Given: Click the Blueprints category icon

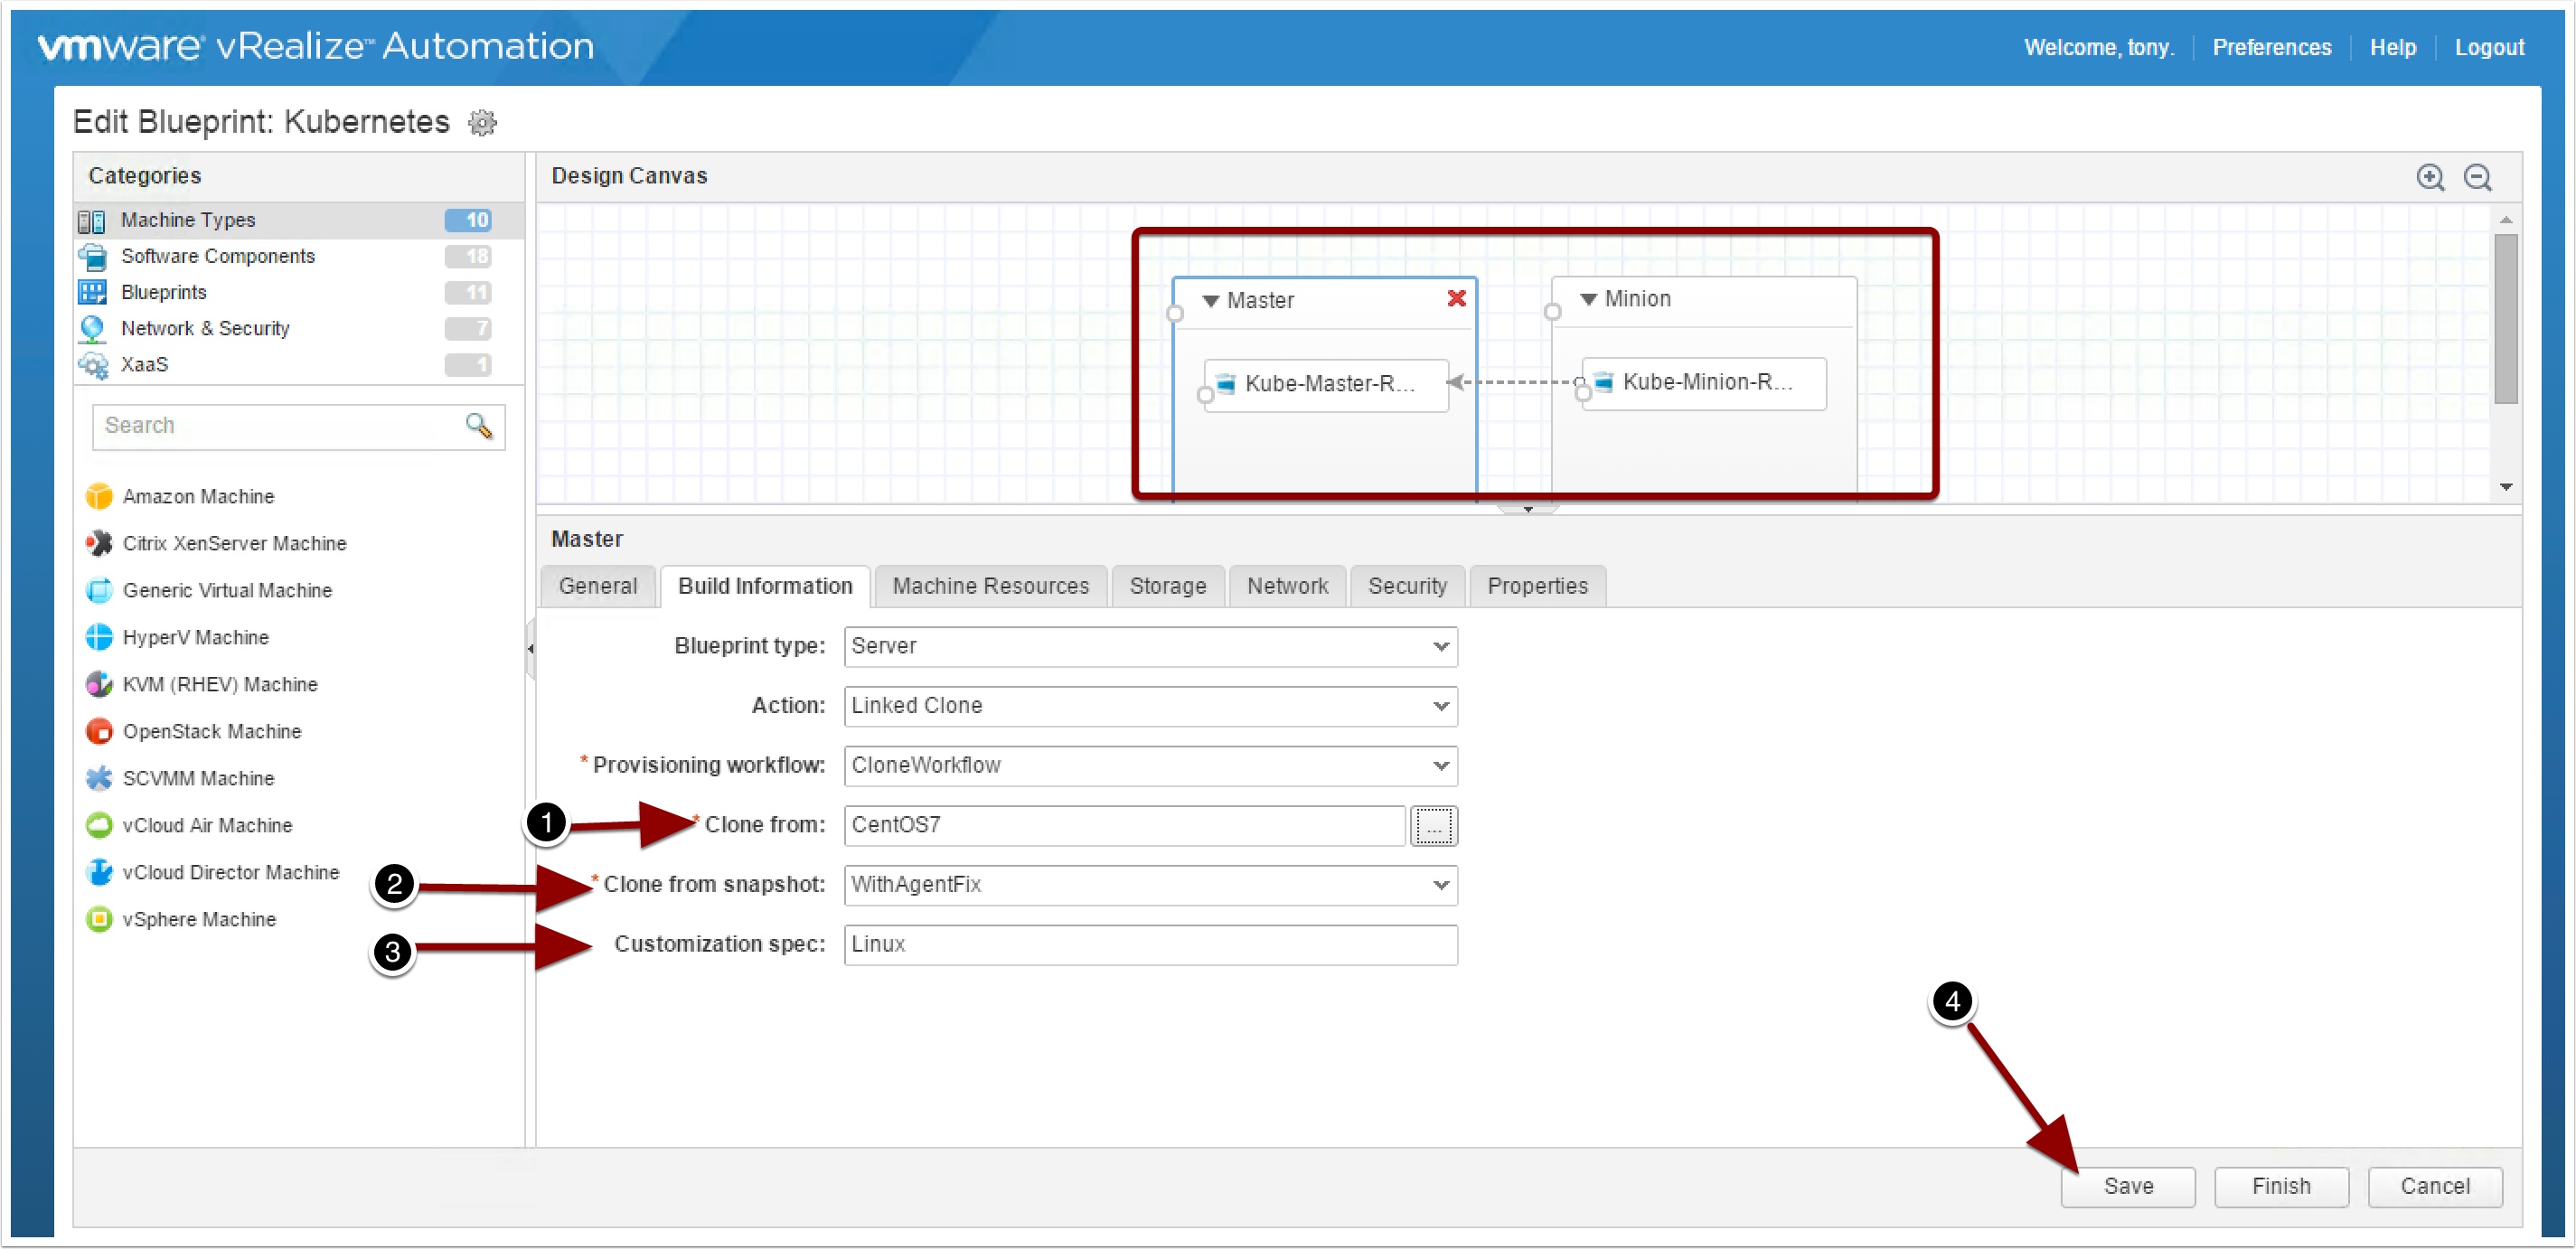Looking at the screenshot, I should tap(92, 293).
